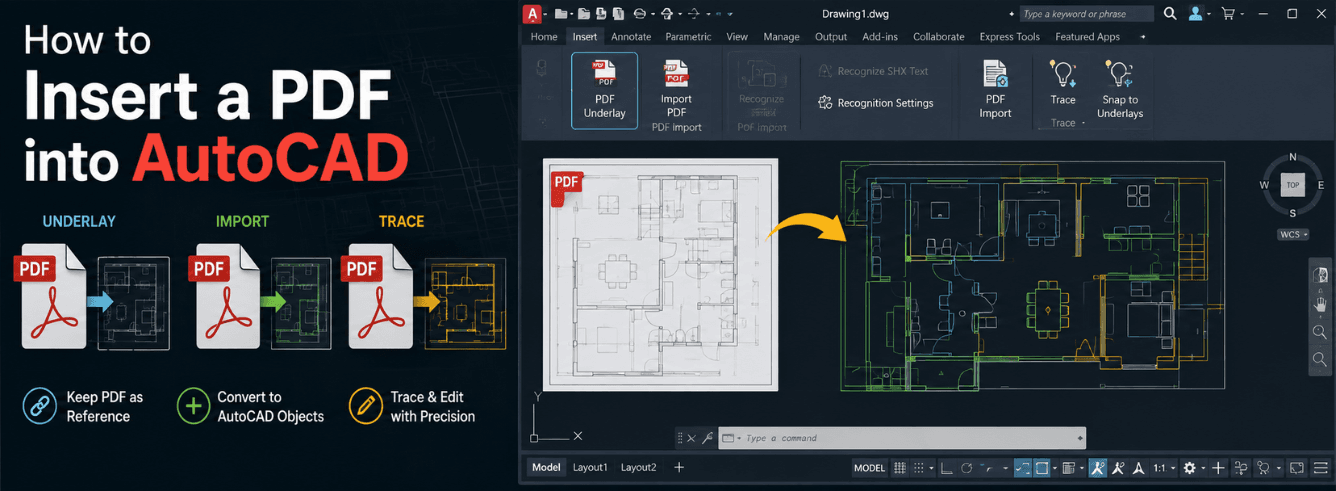This screenshot has width=1336, height=491.
Task: Switch to the Annotate ribbon tab
Action: [631, 37]
